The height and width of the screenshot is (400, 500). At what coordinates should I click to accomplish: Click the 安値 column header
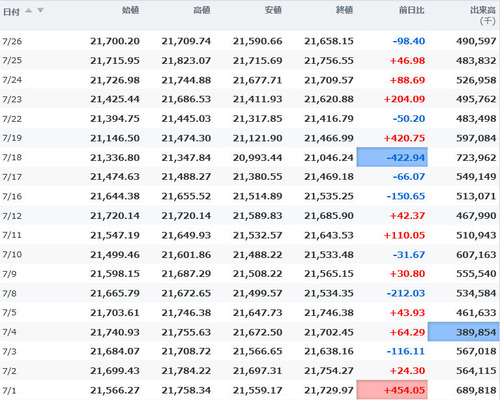tap(273, 10)
